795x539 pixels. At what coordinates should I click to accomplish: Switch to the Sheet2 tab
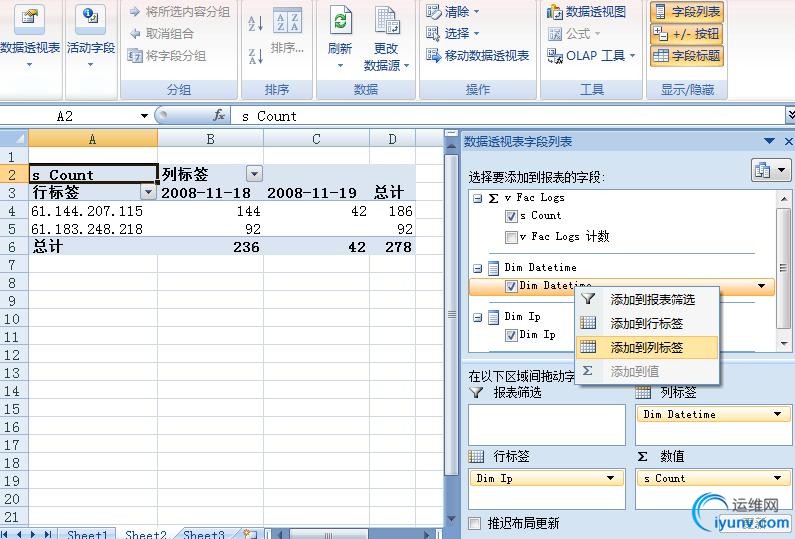tap(146, 534)
